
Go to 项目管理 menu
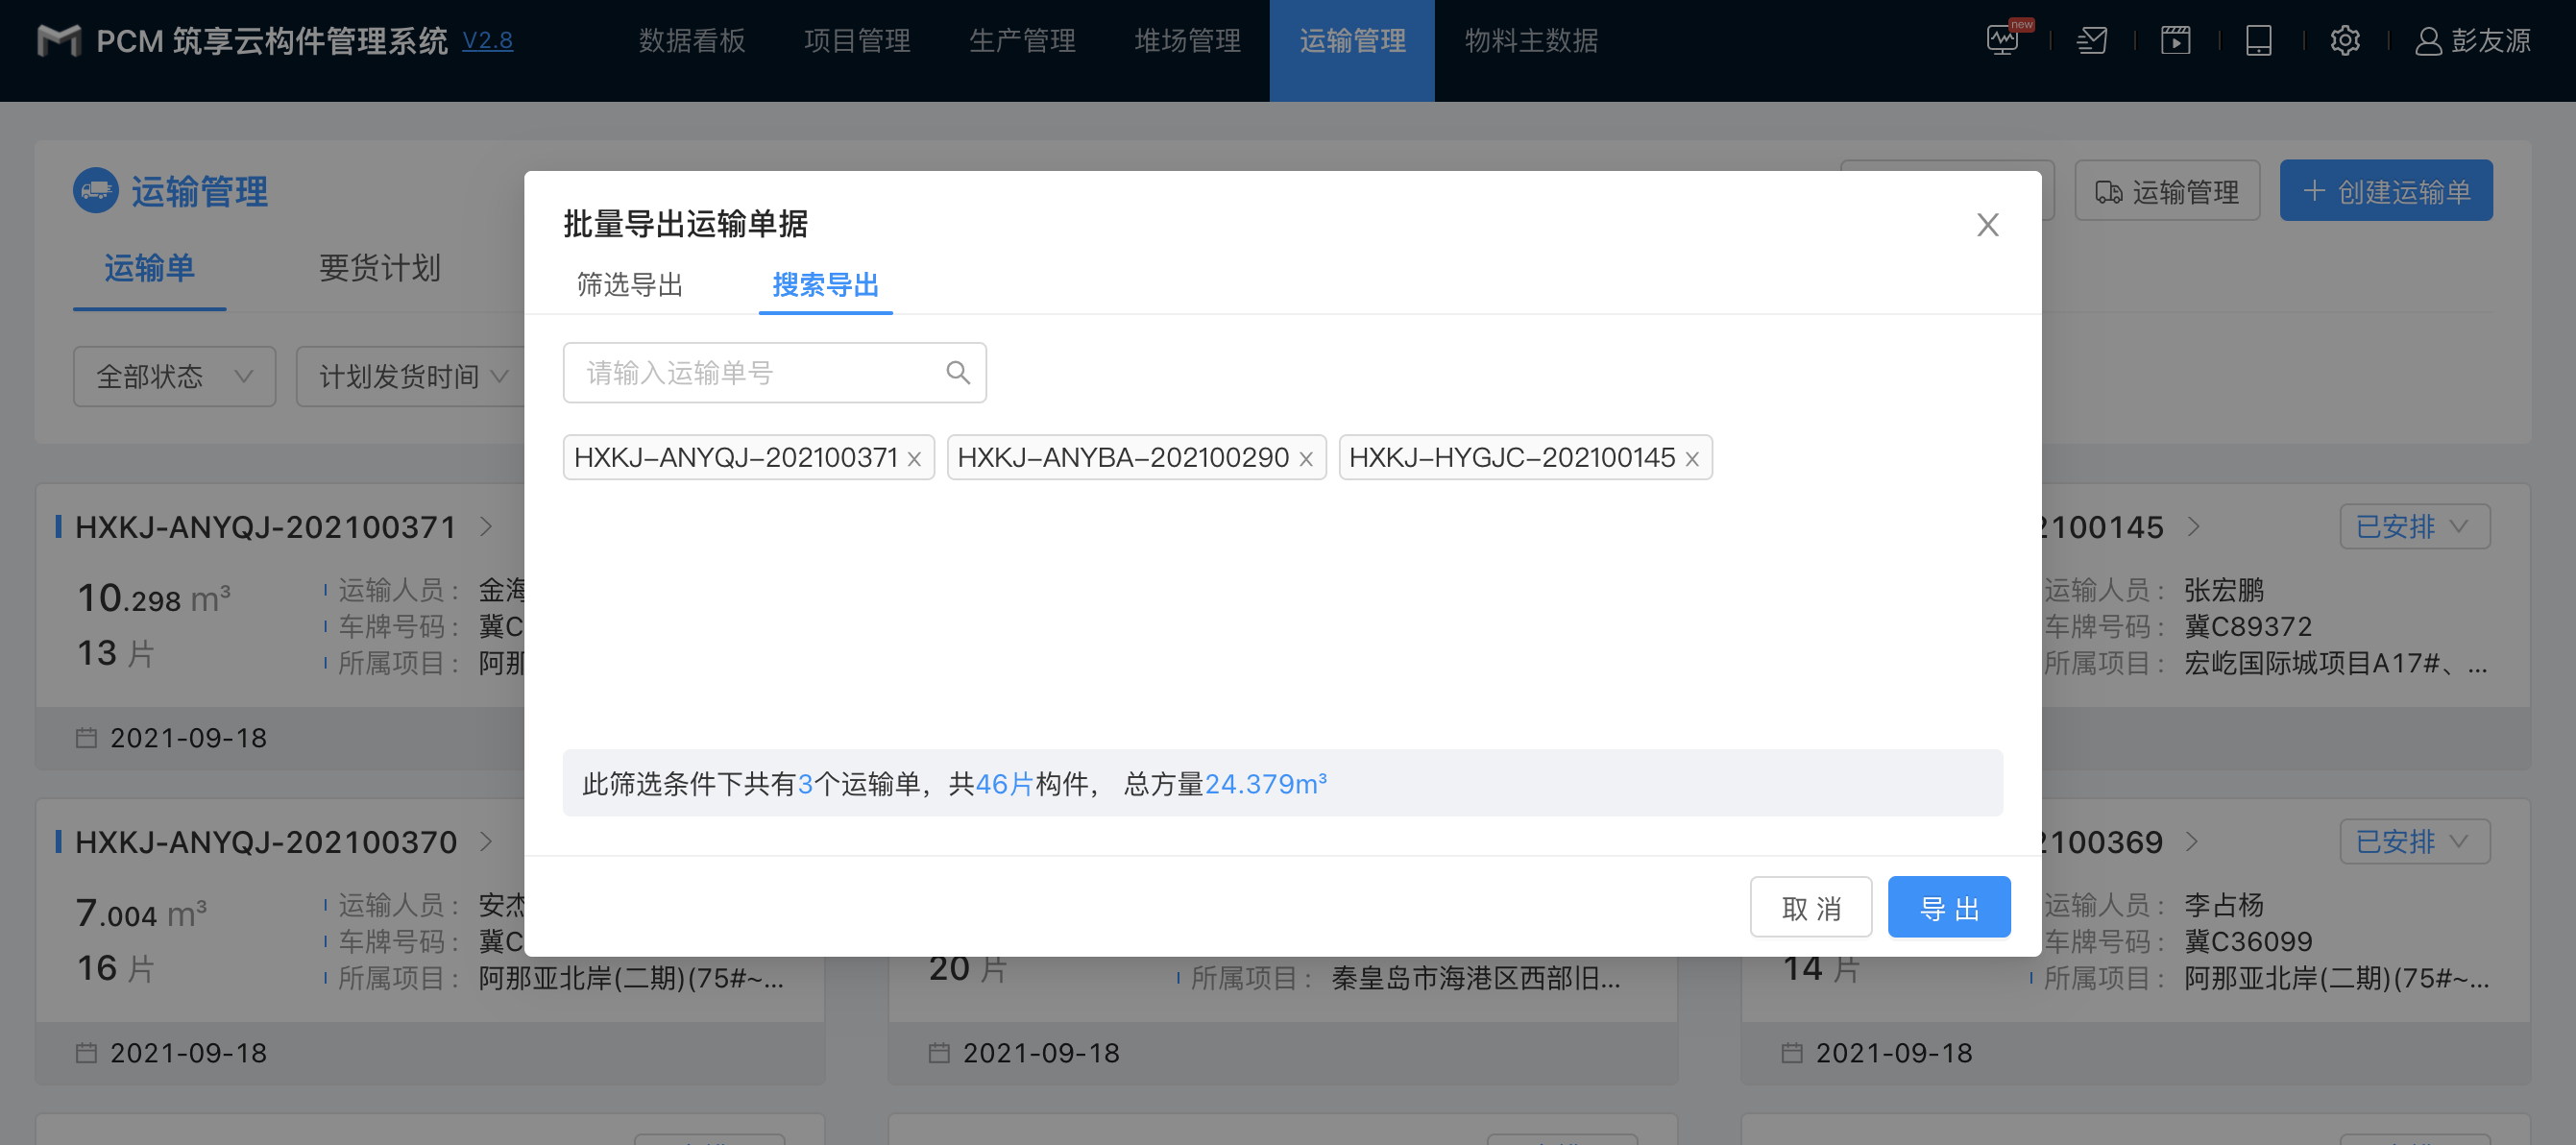(x=857, y=41)
